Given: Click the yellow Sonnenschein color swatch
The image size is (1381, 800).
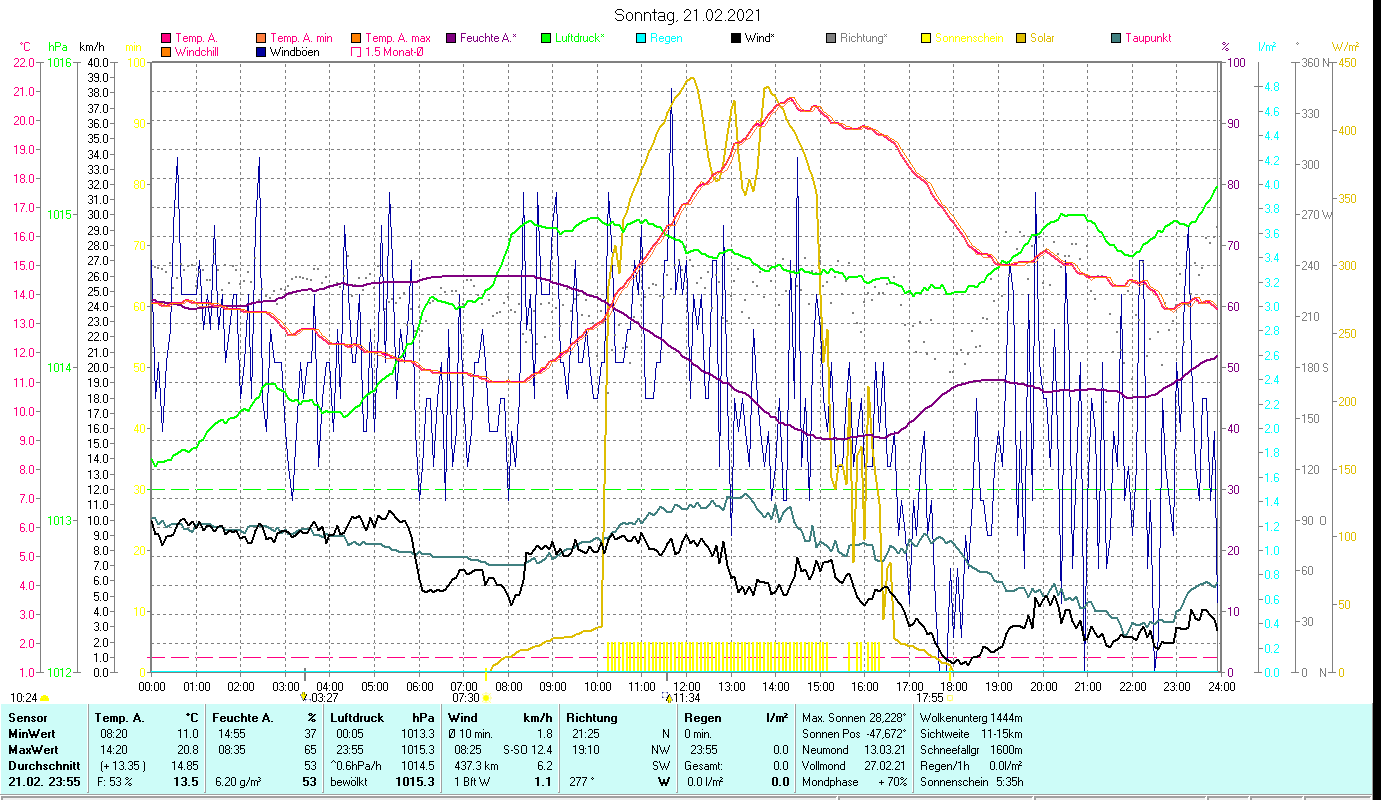Looking at the screenshot, I should 926,39.
